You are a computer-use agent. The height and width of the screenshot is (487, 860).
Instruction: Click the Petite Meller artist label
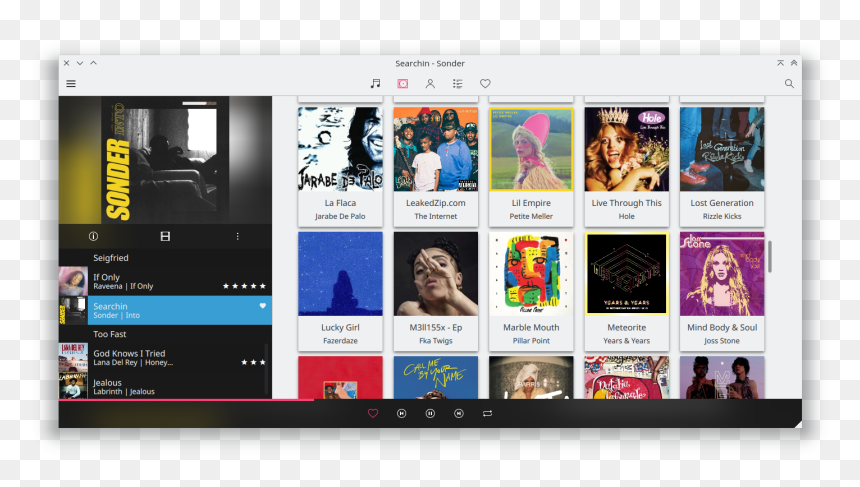pyautogui.click(x=531, y=216)
